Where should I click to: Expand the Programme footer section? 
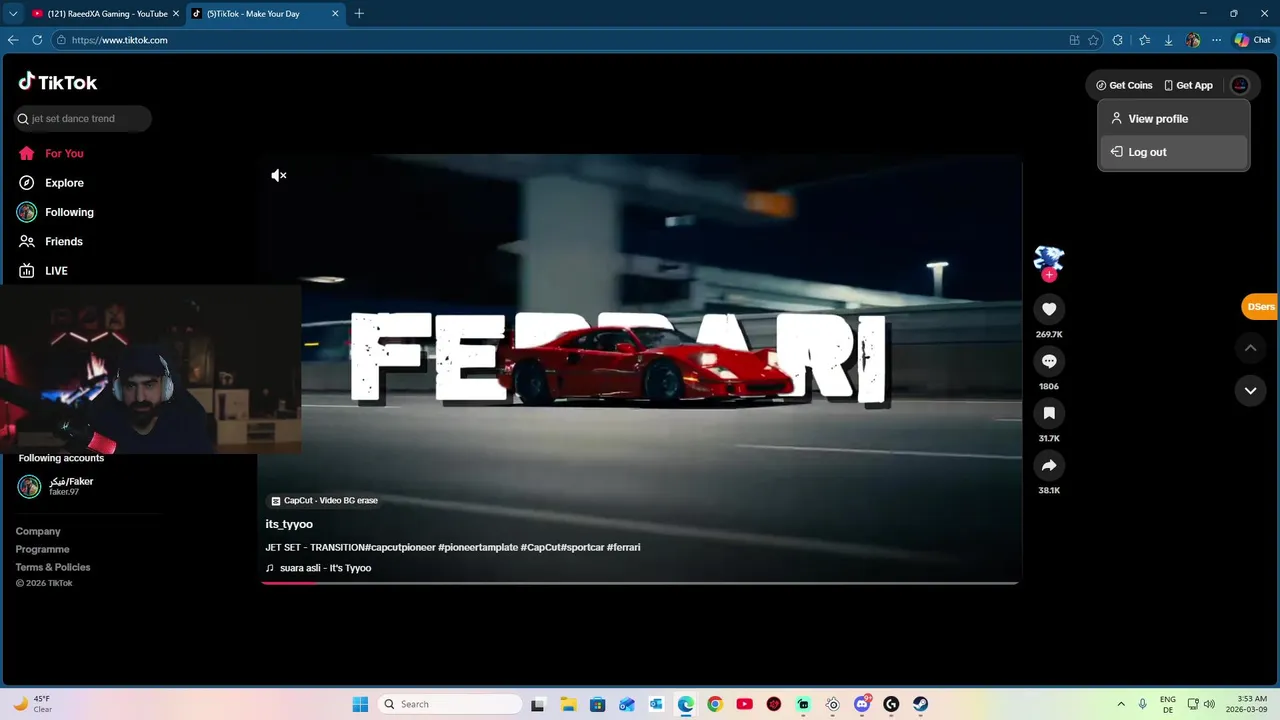pyautogui.click(x=43, y=549)
